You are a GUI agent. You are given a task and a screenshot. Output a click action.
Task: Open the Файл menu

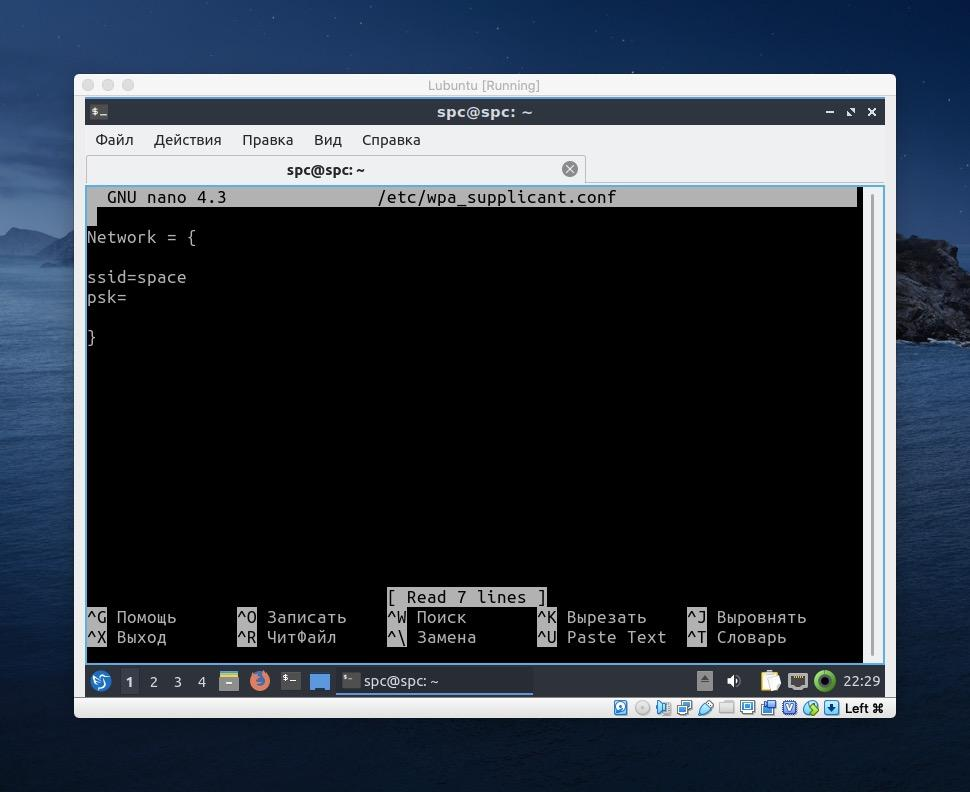[x=114, y=140]
